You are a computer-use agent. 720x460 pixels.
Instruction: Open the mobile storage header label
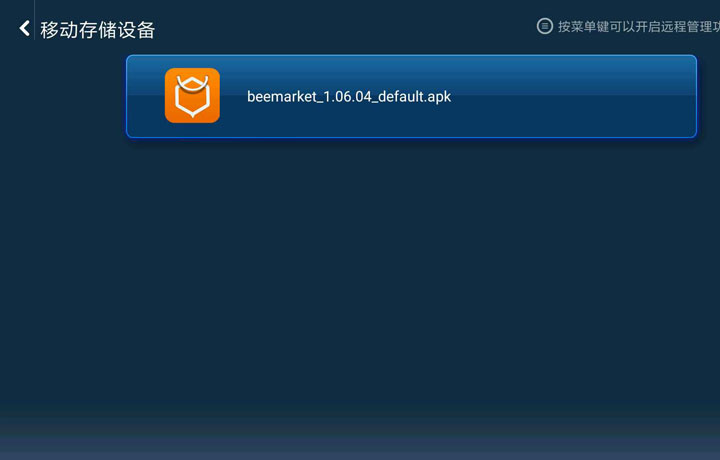click(97, 30)
